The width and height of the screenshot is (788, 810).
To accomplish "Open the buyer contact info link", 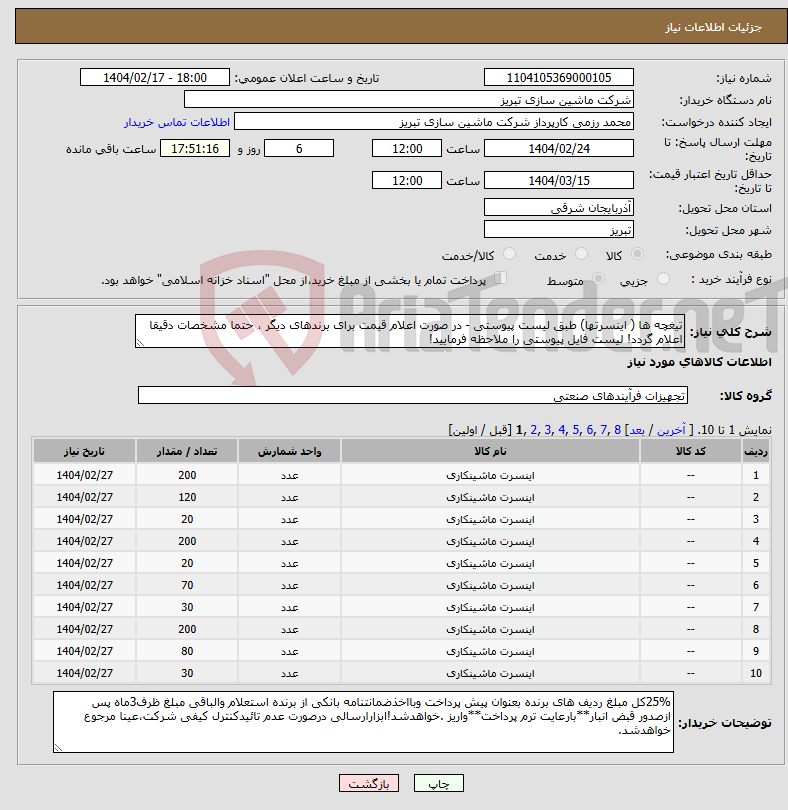I will click(x=177, y=122).
